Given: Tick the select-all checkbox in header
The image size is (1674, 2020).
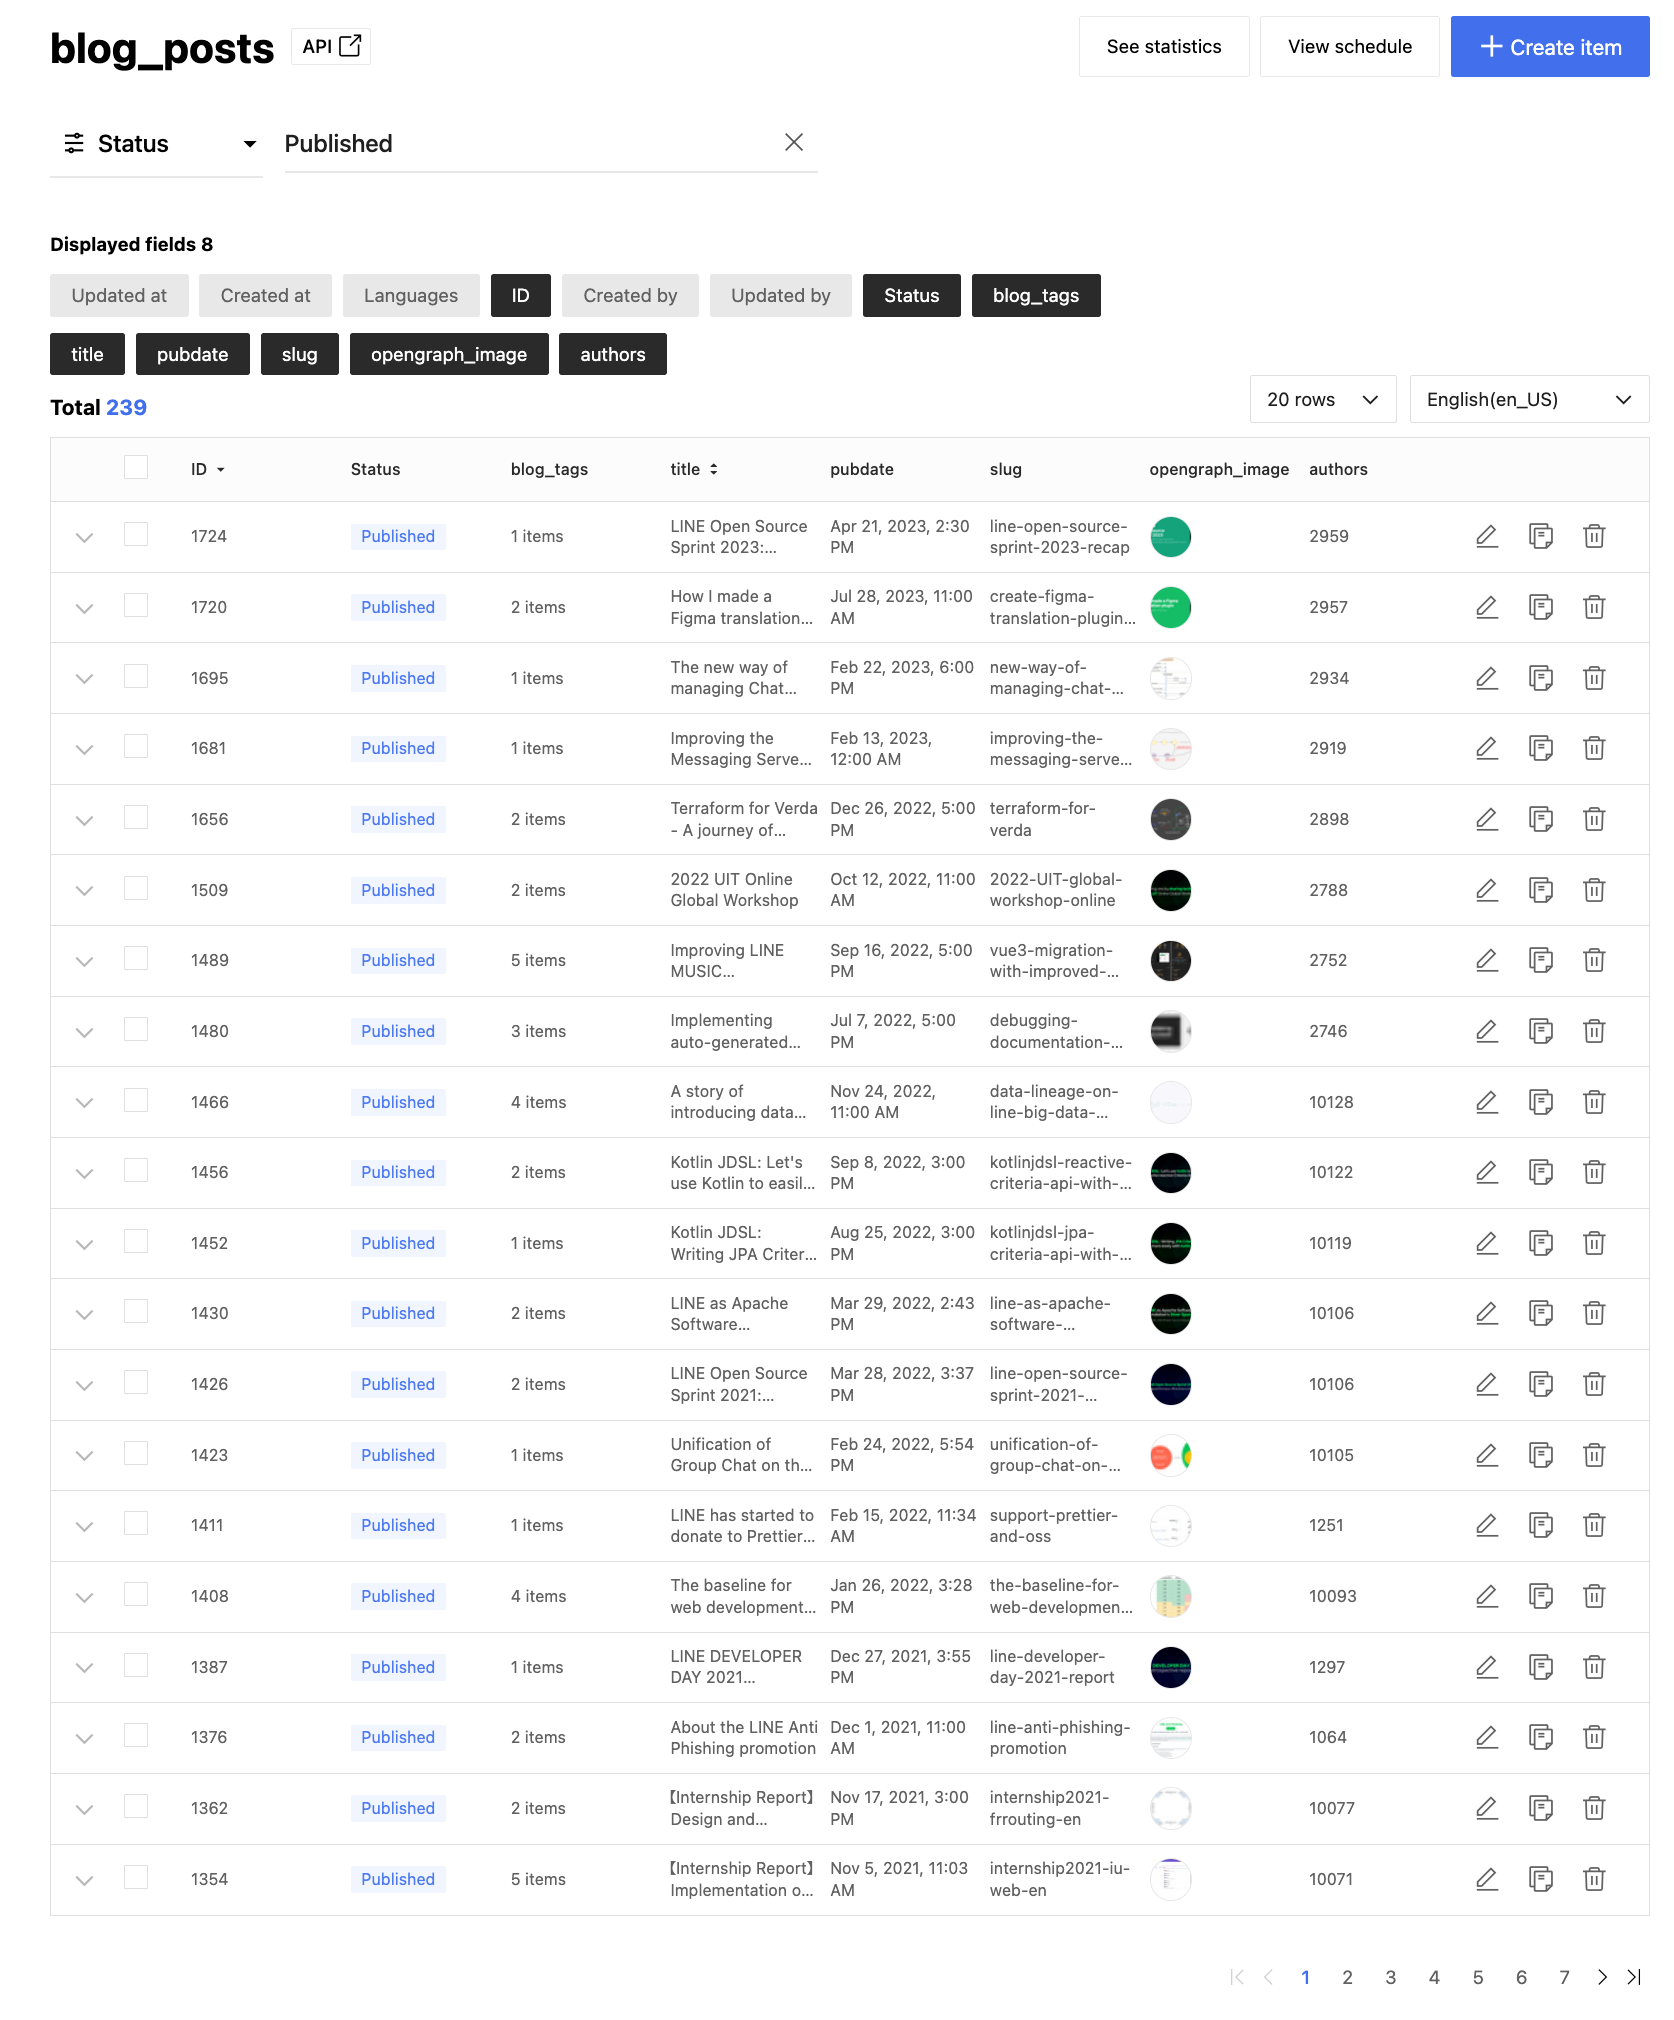Looking at the screenshot, I should click(x=136, y=467).
